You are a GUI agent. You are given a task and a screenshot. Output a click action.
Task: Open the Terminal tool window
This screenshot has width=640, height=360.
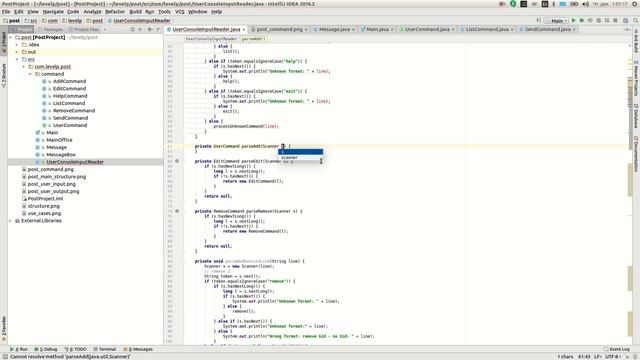coord(104,349)
